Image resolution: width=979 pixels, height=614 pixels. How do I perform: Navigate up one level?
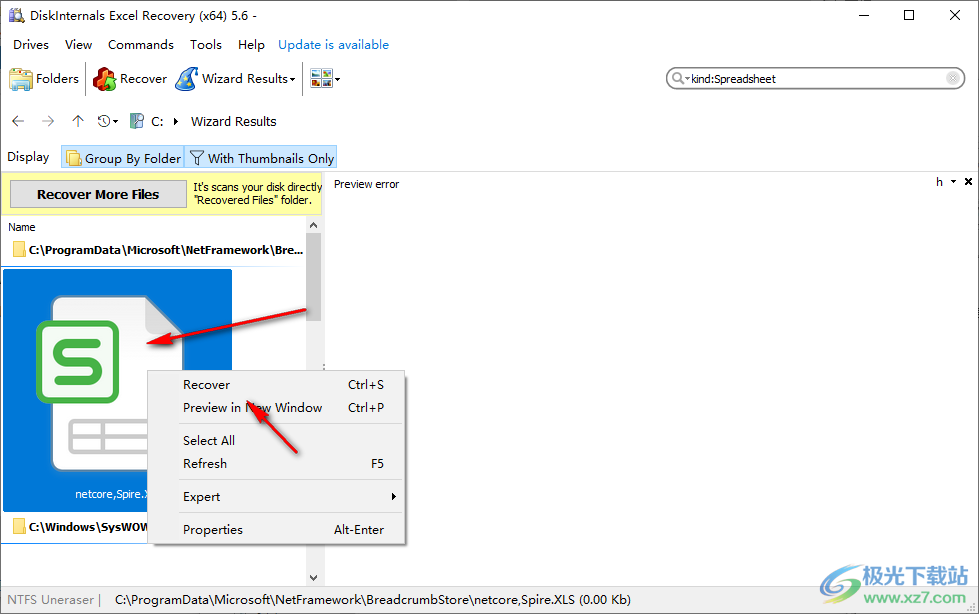(x=77, y=121)
